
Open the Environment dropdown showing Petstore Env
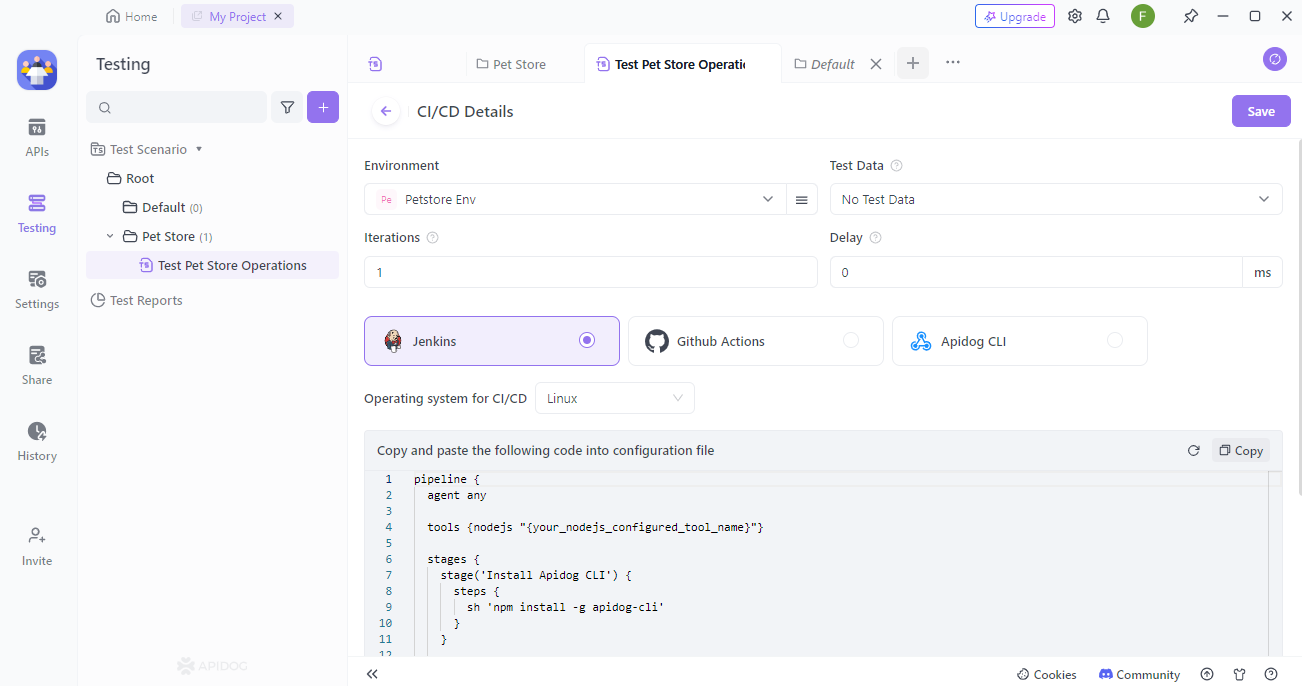point(575,200)
